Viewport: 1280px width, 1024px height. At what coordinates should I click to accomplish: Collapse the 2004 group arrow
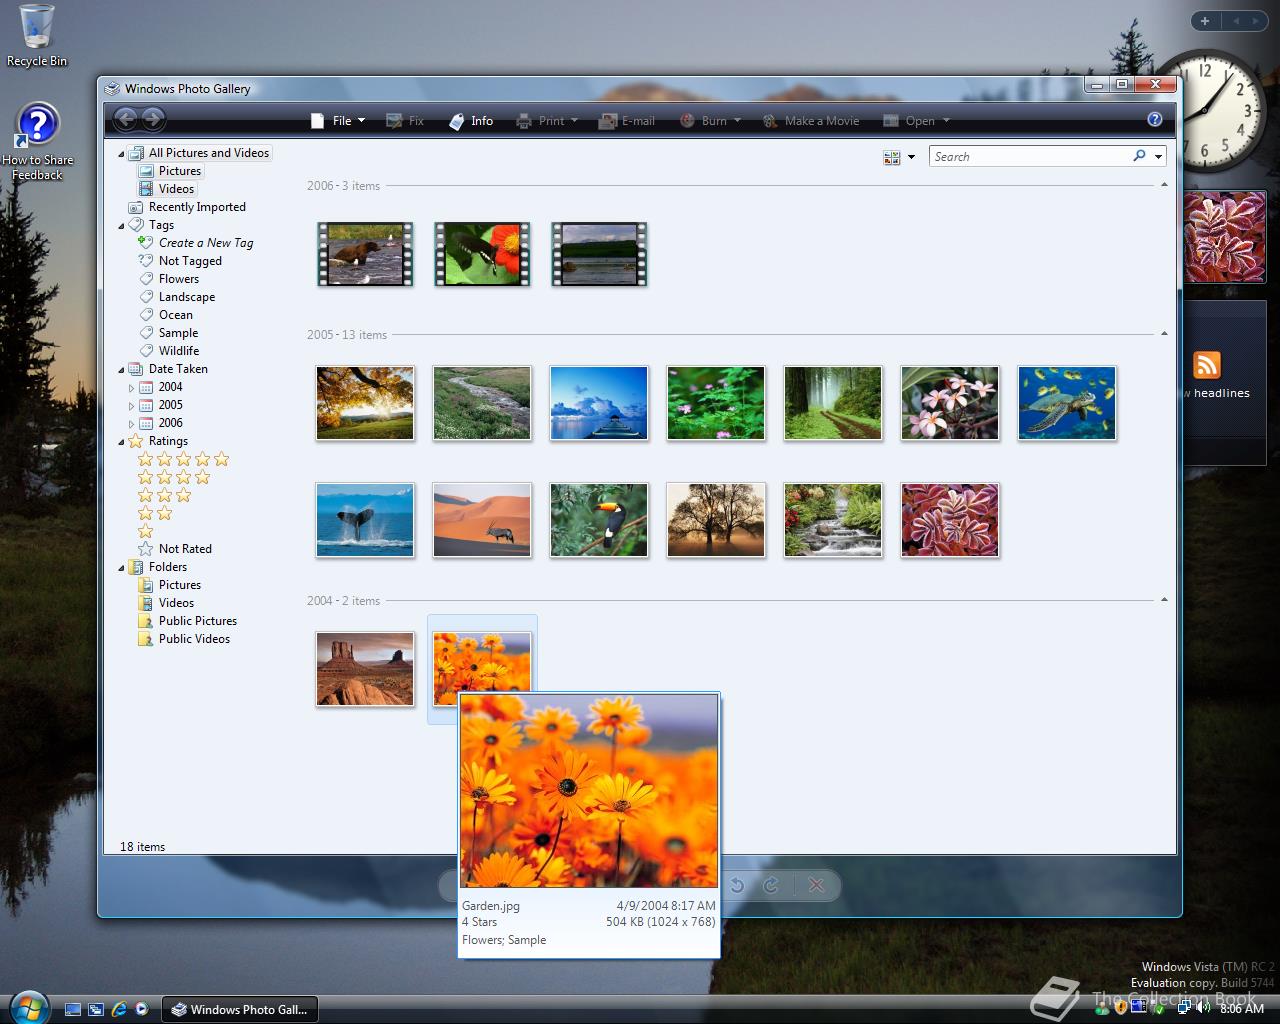(1164, 600)
